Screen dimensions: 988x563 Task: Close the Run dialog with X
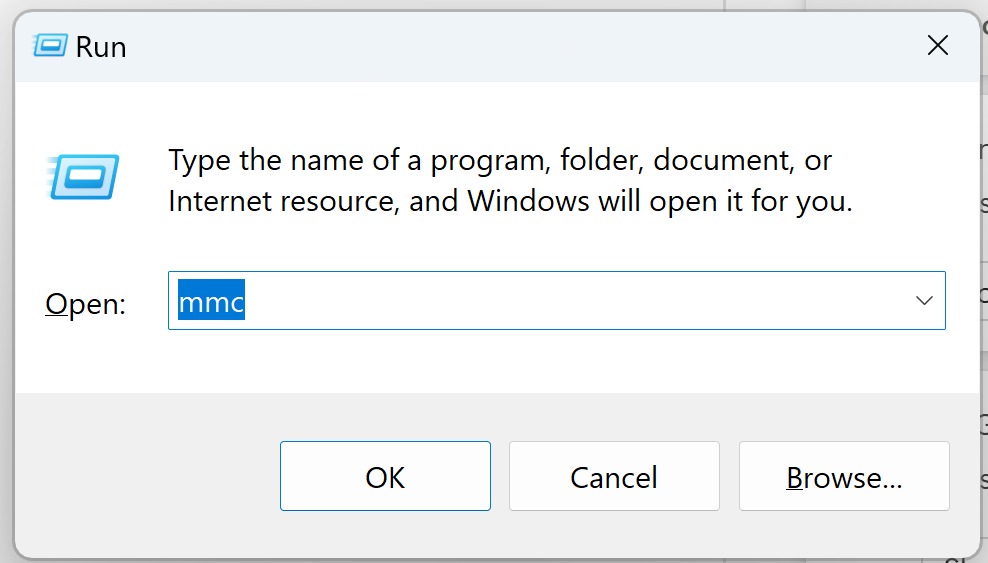(x=938, y=45)
